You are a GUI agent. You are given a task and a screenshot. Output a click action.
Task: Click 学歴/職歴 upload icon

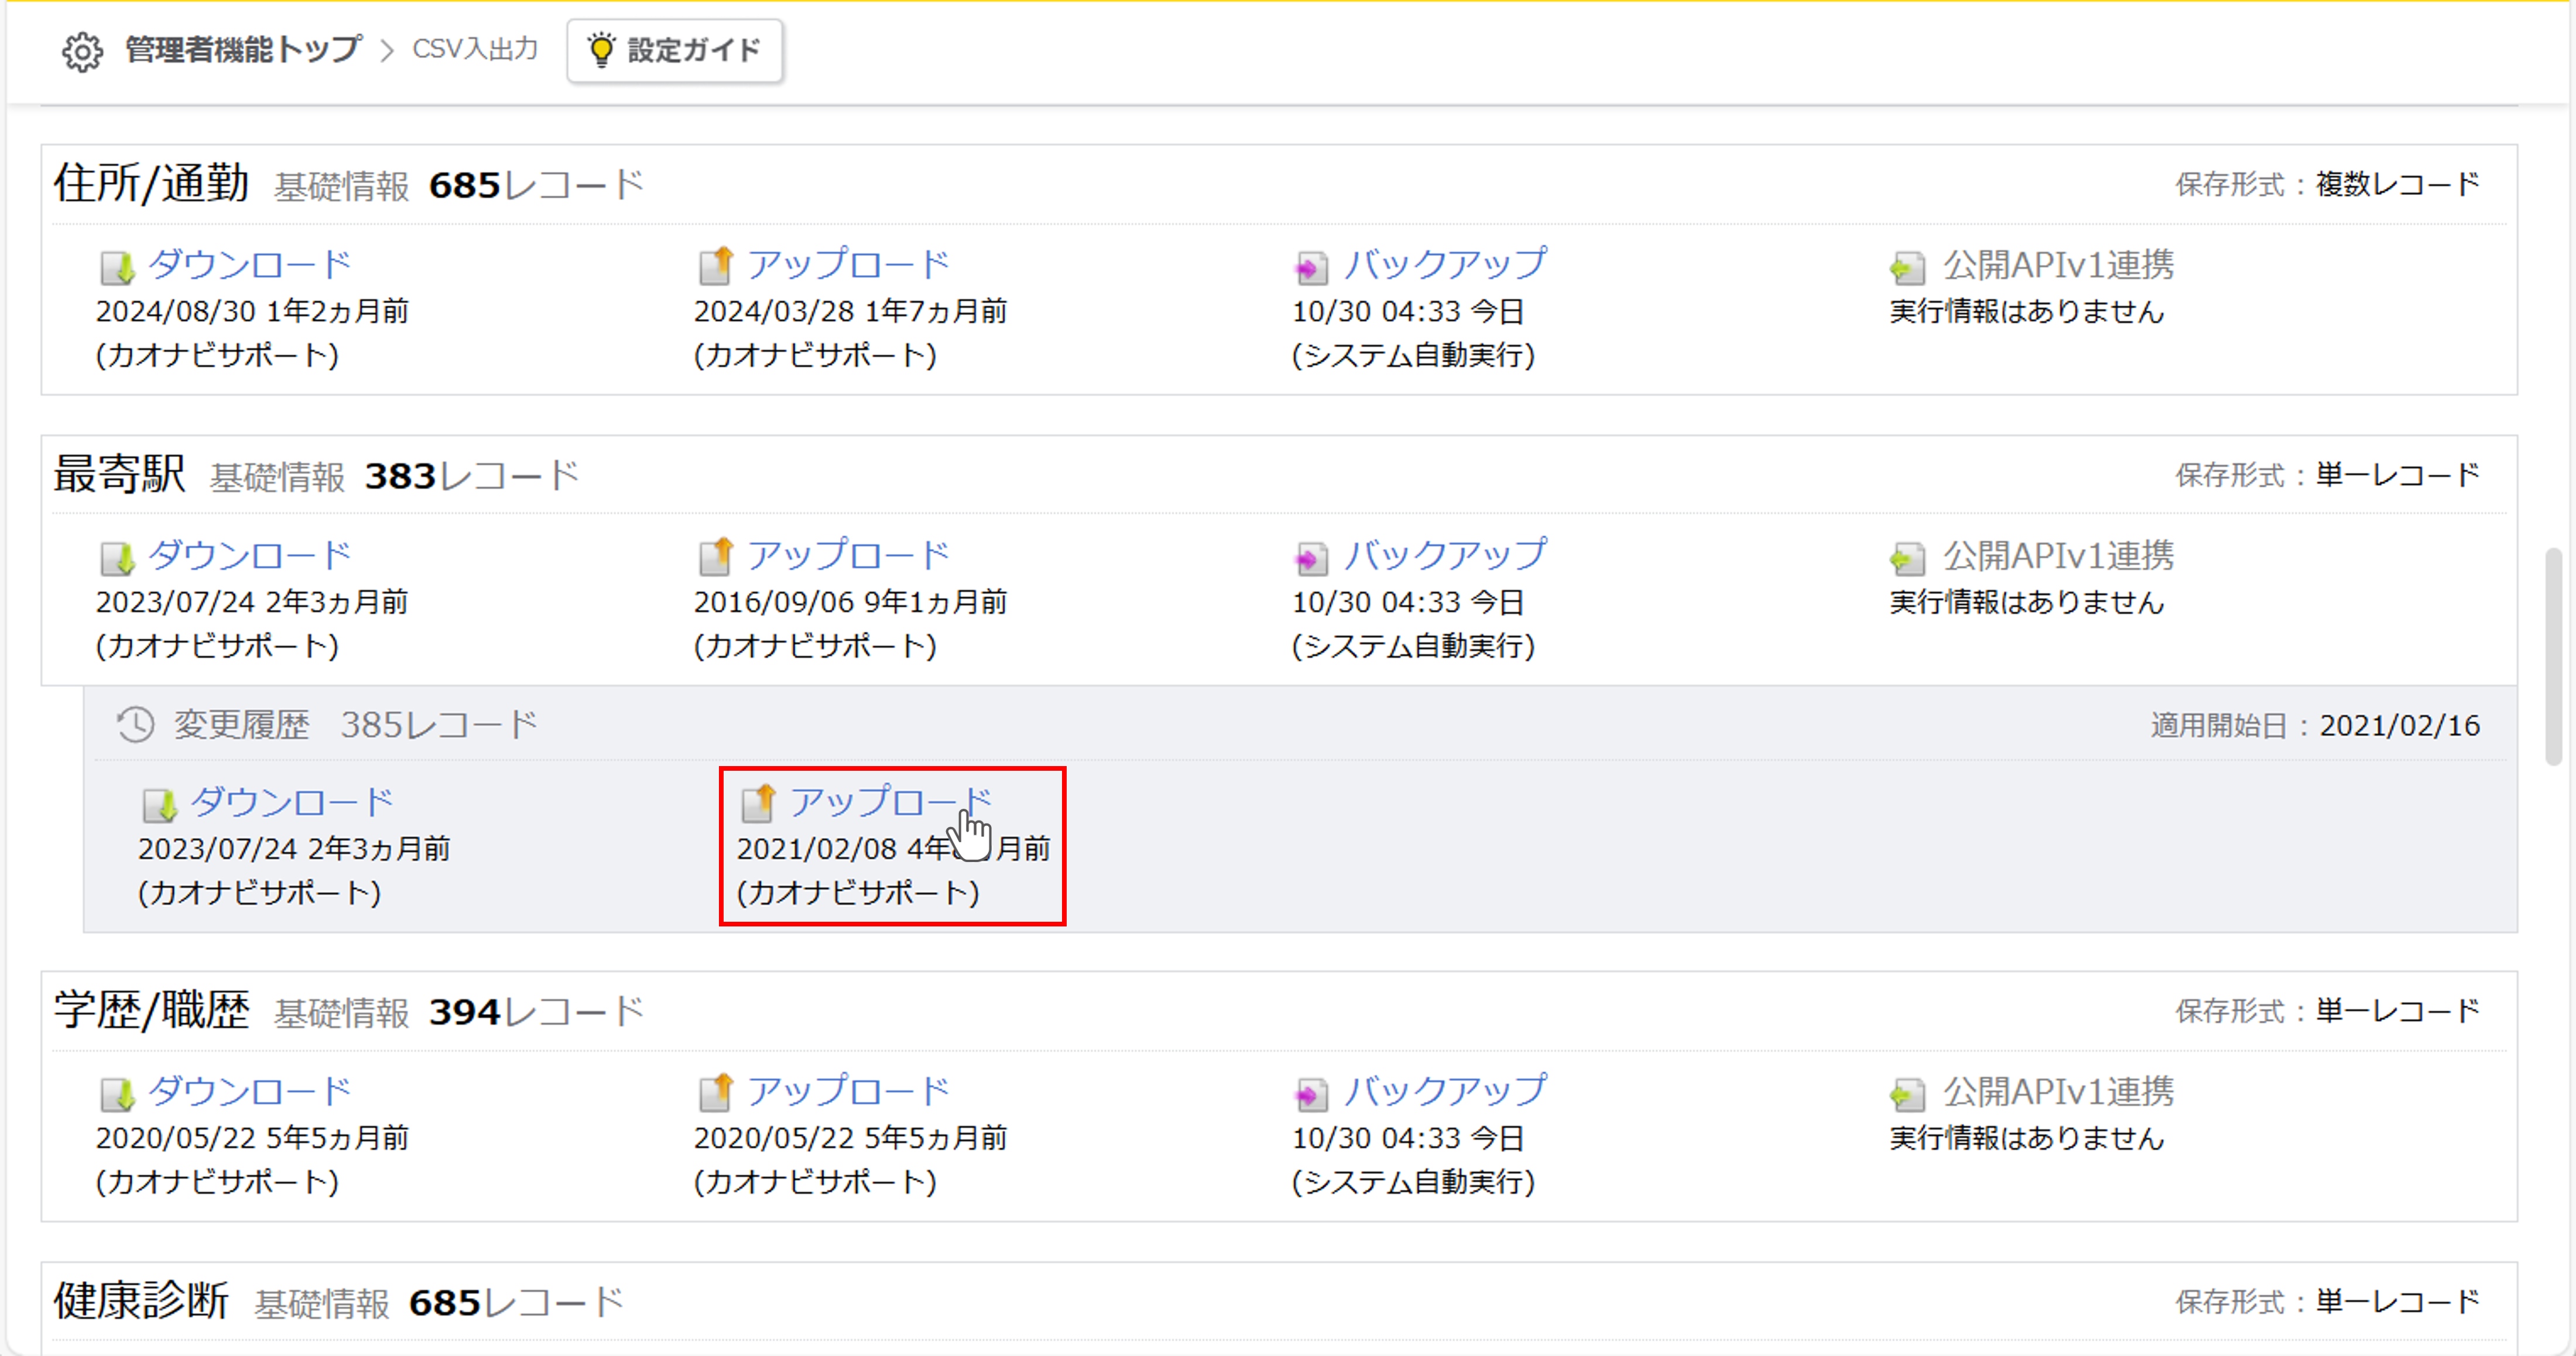click(715, 1093)
